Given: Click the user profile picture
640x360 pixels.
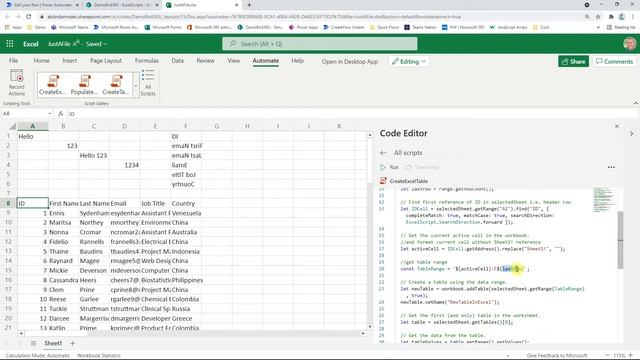Looking at the screenshot, I should [629, 44].
